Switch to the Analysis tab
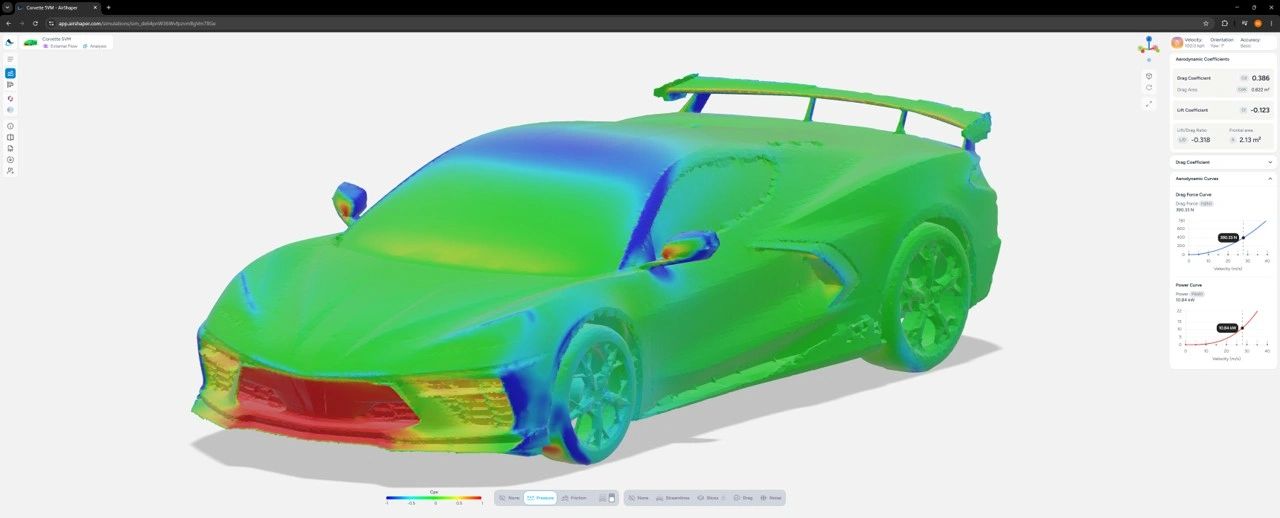Viewport: 1280px width, 518px height. point(95,46)
